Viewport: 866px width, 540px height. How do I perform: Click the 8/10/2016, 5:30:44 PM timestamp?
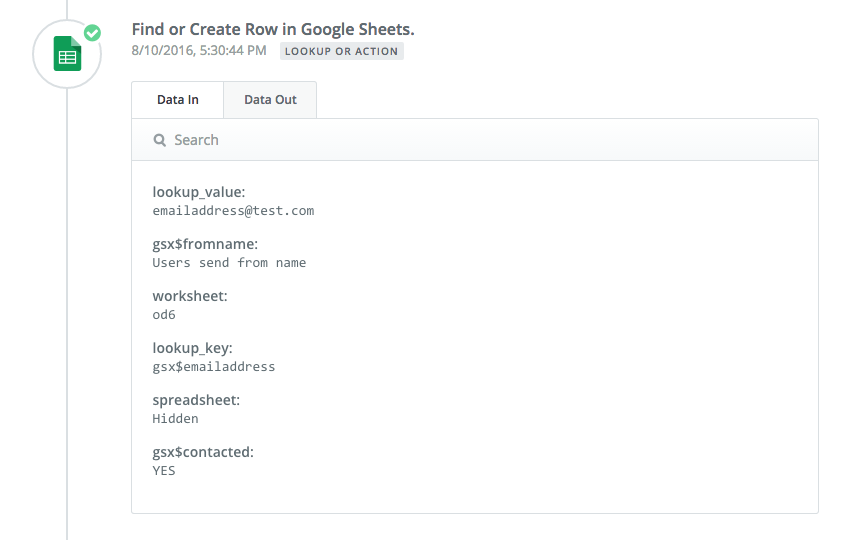(x=199, y=51)
